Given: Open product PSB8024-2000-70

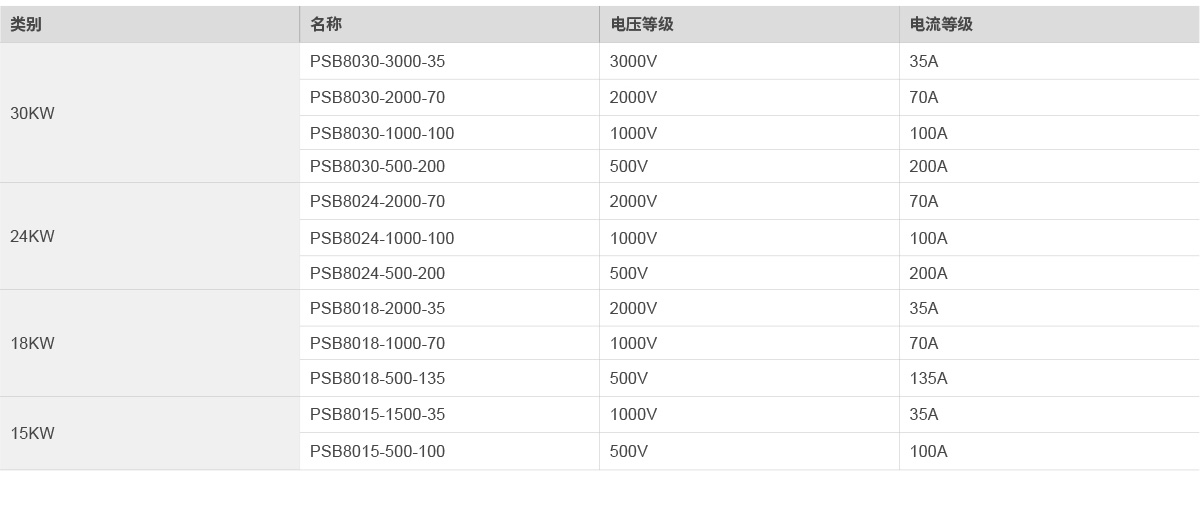Looking at the screenshot, I should pyautogui.click(x=377, y=202).
